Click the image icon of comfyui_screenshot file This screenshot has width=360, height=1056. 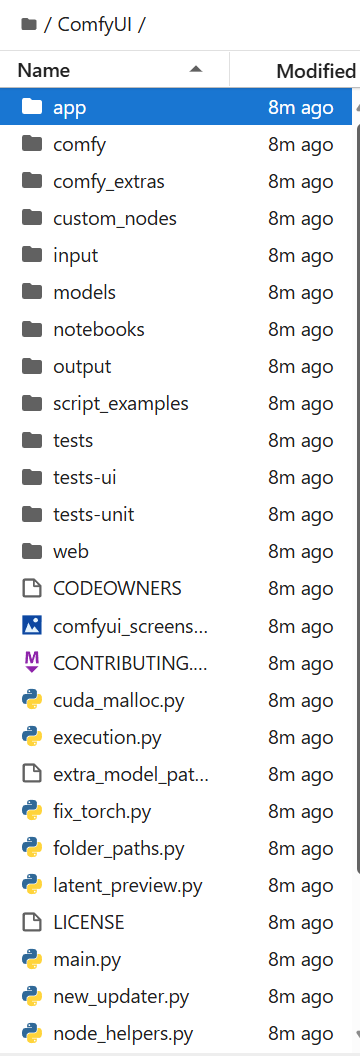point(32,626)
